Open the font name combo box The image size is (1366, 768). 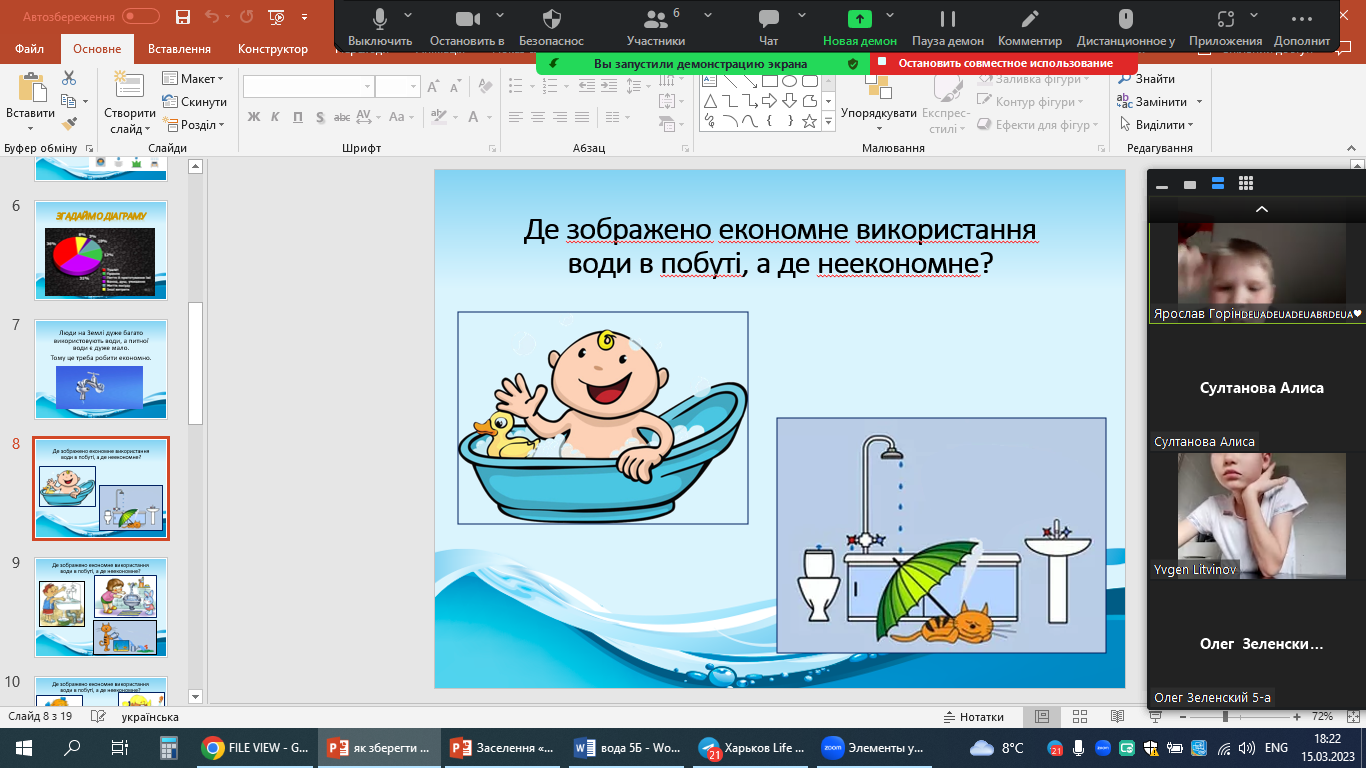coord(307,86)
